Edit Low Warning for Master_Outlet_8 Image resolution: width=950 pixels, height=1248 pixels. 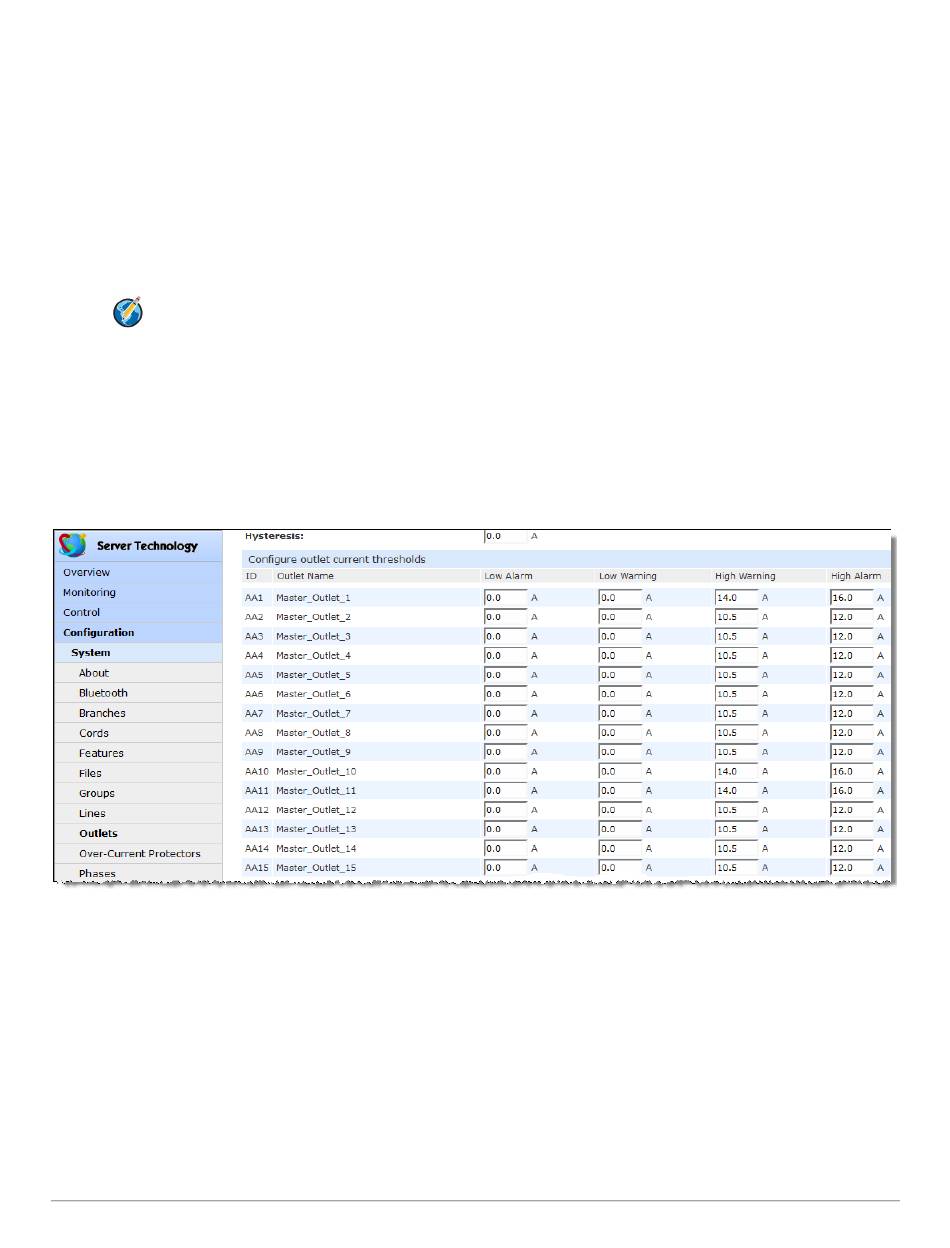click(620, 733)
